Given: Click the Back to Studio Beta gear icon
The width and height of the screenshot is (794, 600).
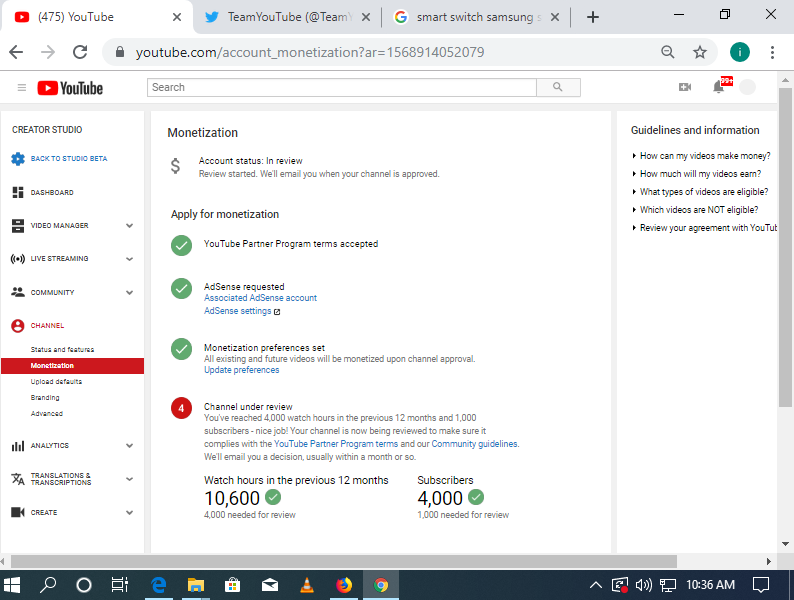Looking at the screenshot, I should click(x=18, y=158).
